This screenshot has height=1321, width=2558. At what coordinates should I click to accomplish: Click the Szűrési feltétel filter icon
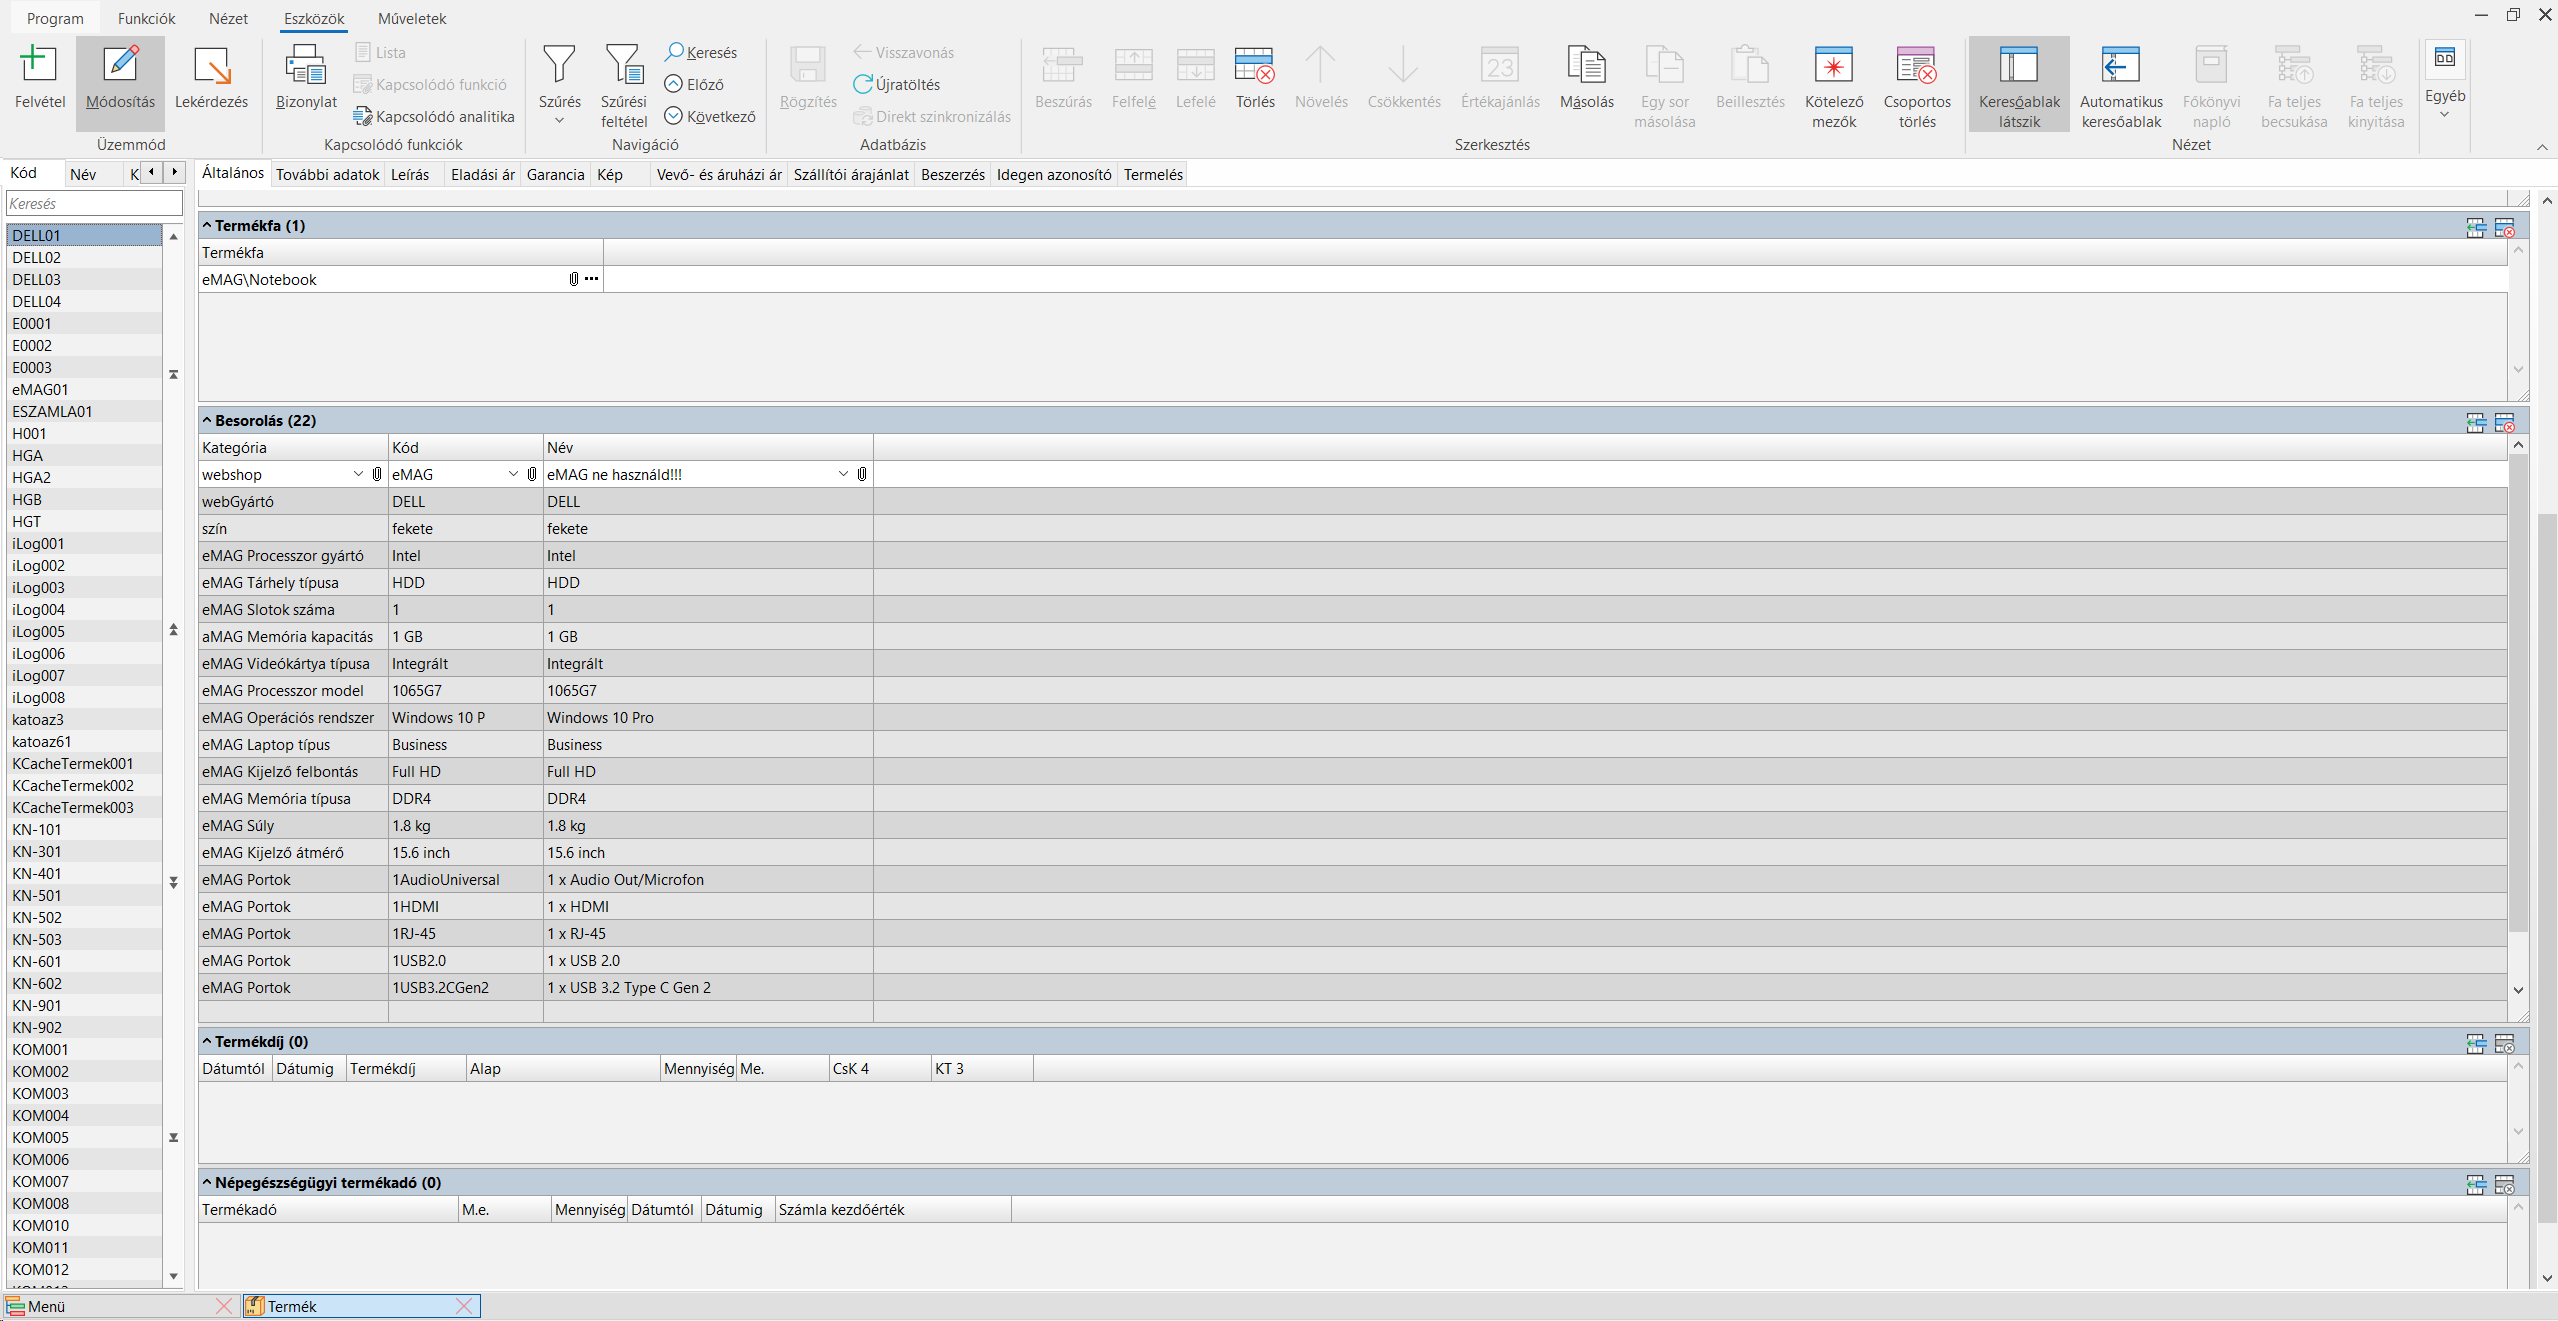[x=623, y=66]
